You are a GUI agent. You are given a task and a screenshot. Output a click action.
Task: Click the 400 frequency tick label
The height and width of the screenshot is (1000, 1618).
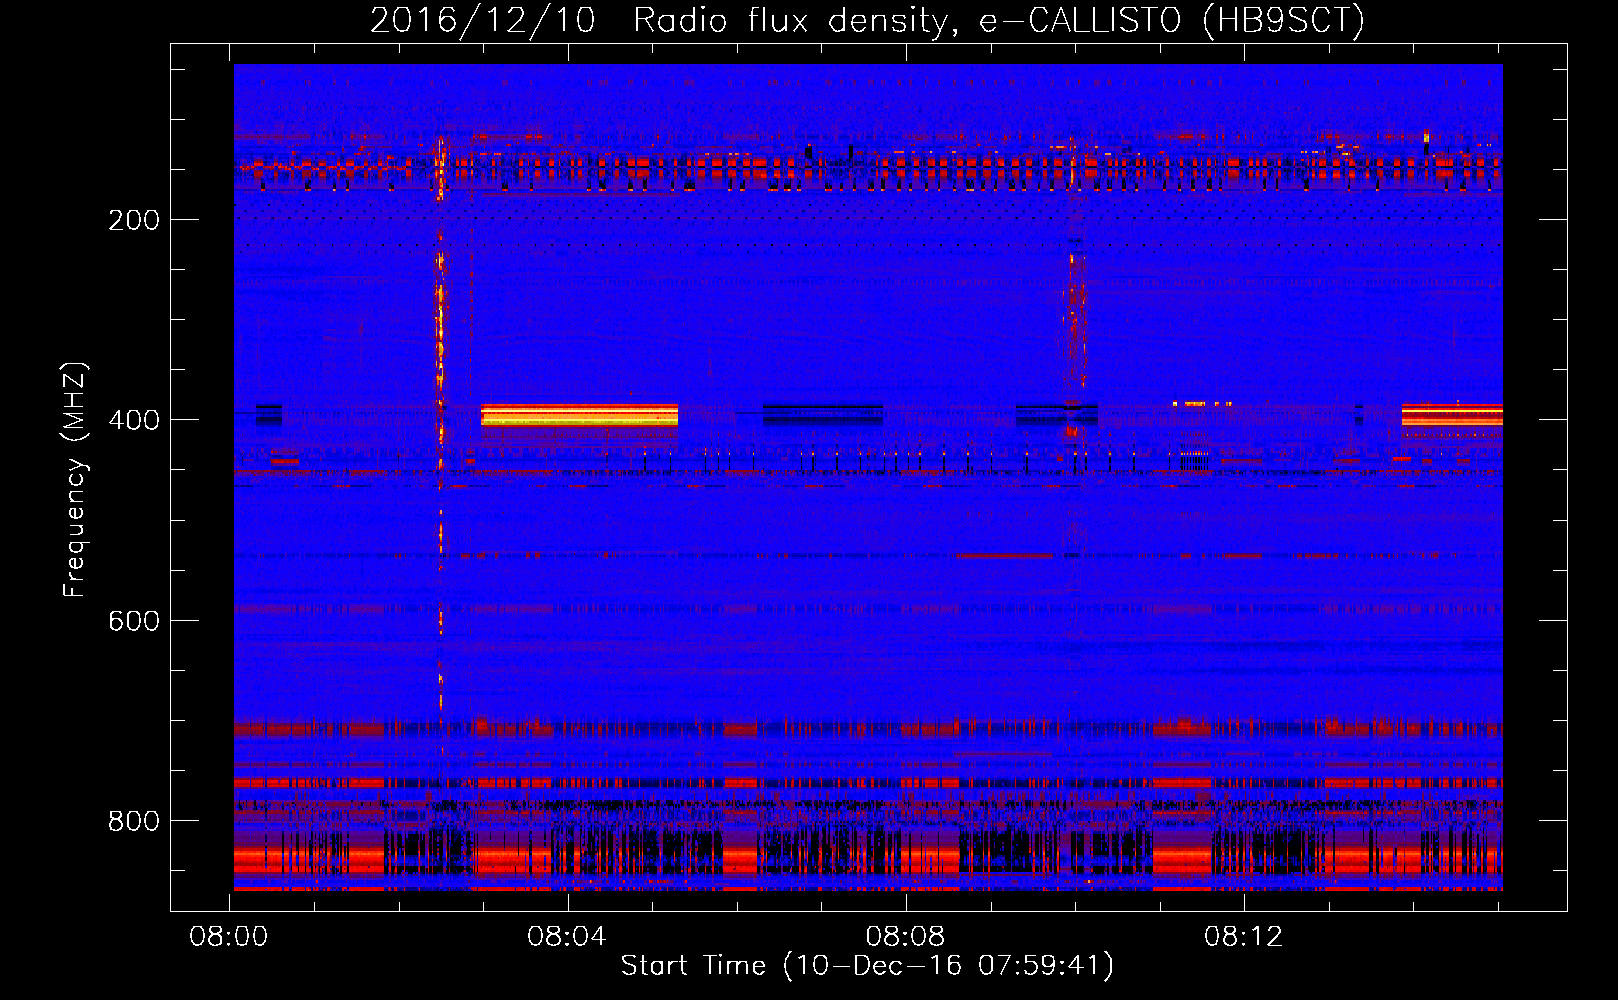click(134, 420)
